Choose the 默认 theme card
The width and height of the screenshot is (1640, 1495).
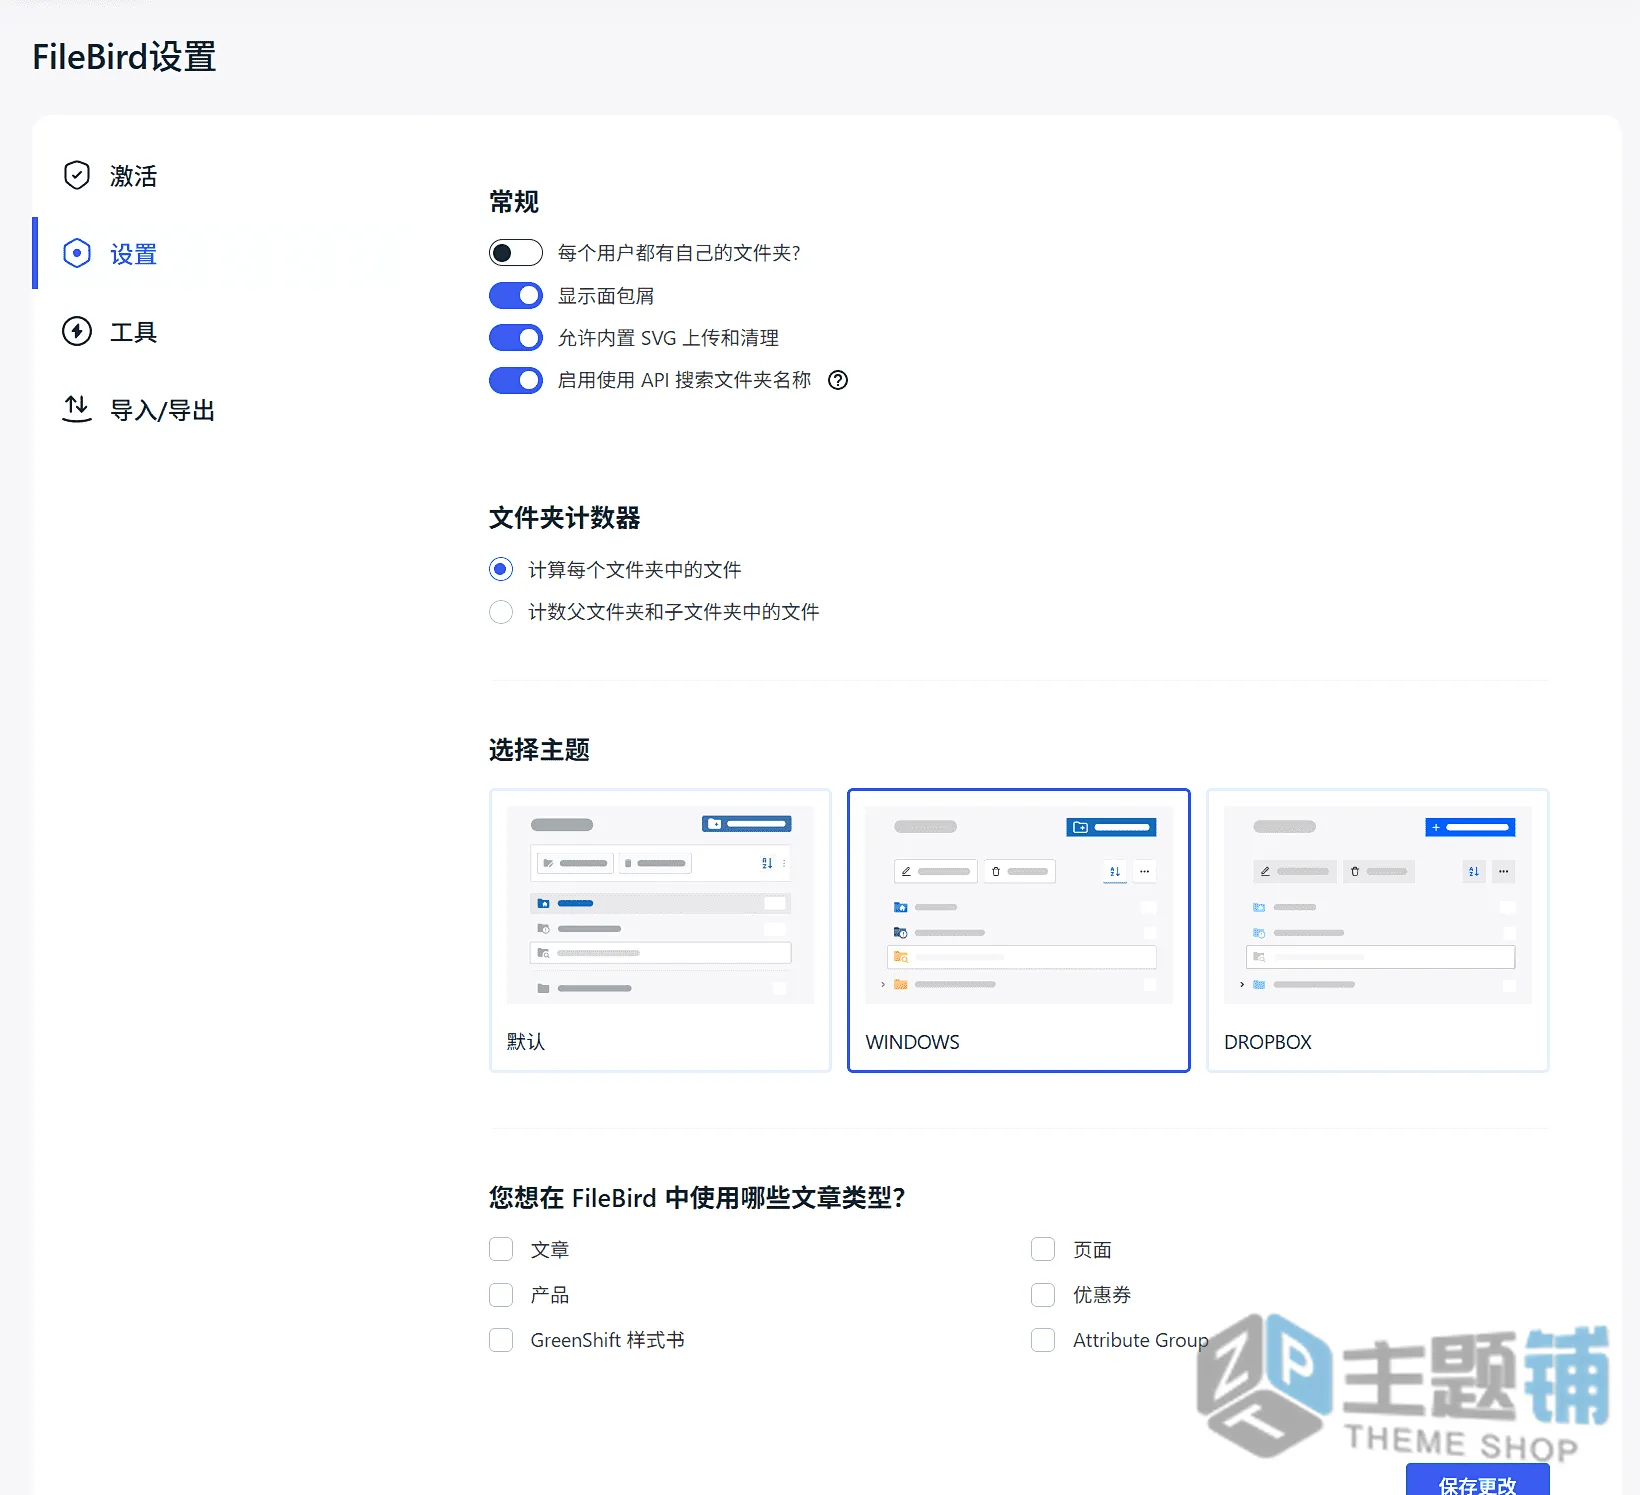660,930
